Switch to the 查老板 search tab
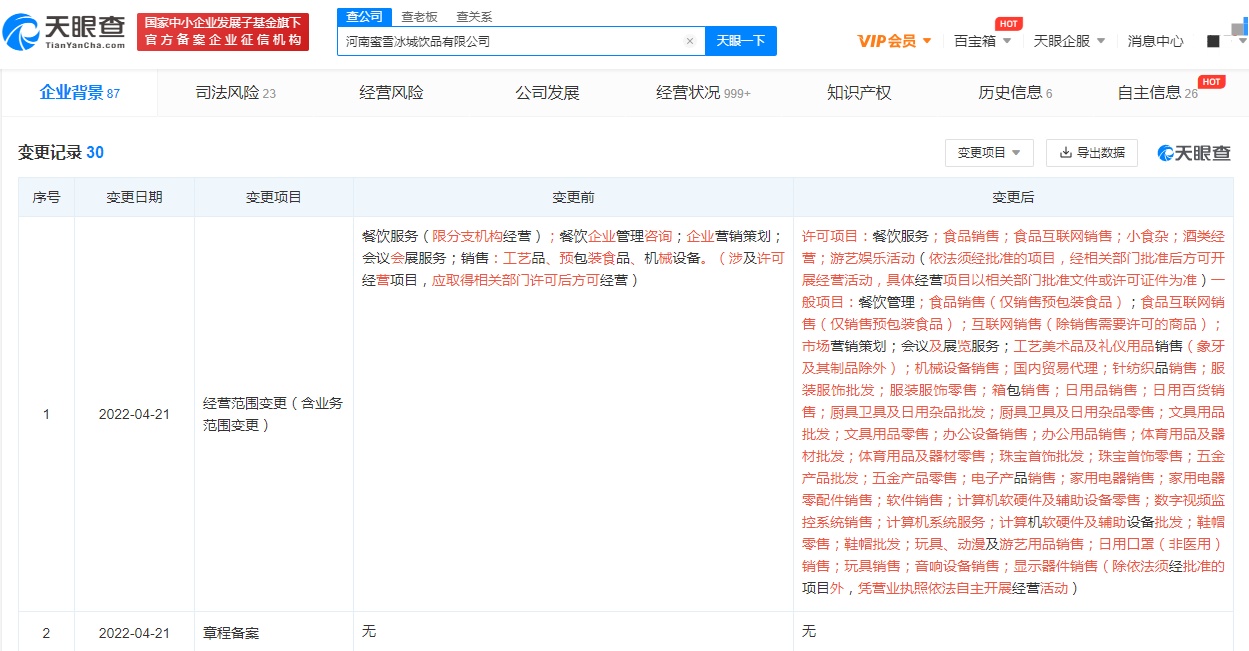Screen dimensions: 1249x651 (419, 17)
